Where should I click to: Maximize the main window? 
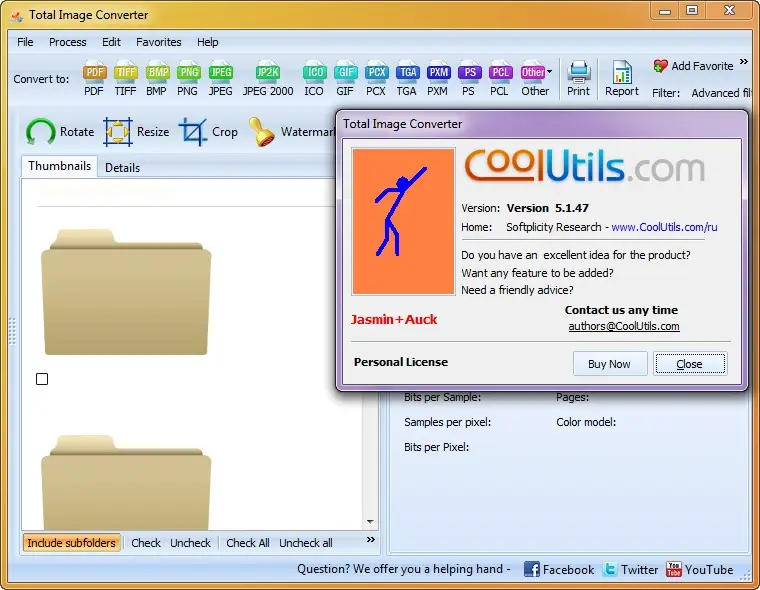point(692,10)
